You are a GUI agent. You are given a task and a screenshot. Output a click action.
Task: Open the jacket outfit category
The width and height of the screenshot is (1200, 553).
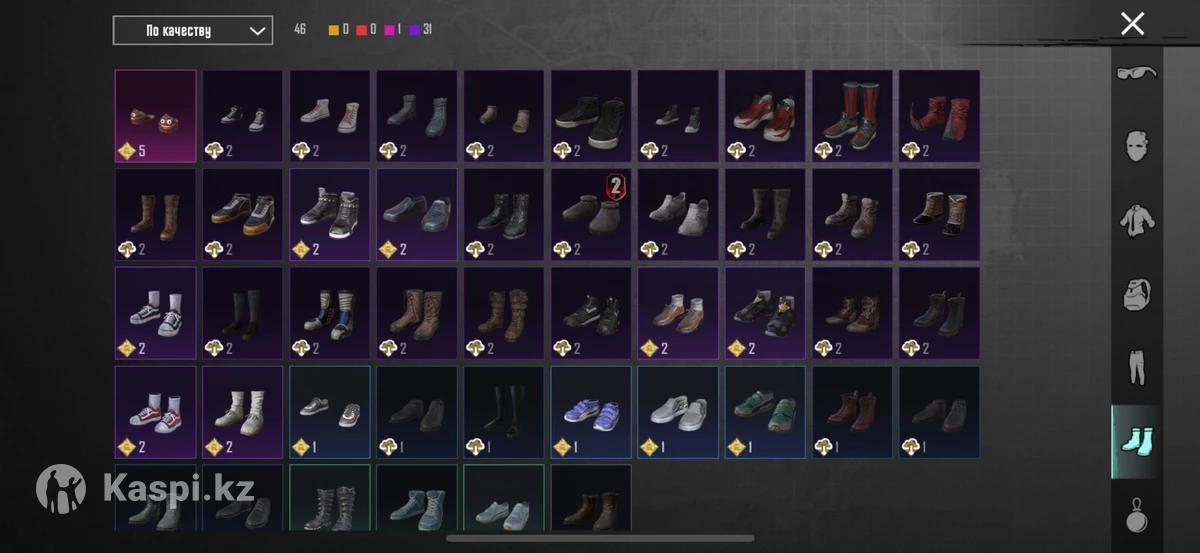point(1136,220)
